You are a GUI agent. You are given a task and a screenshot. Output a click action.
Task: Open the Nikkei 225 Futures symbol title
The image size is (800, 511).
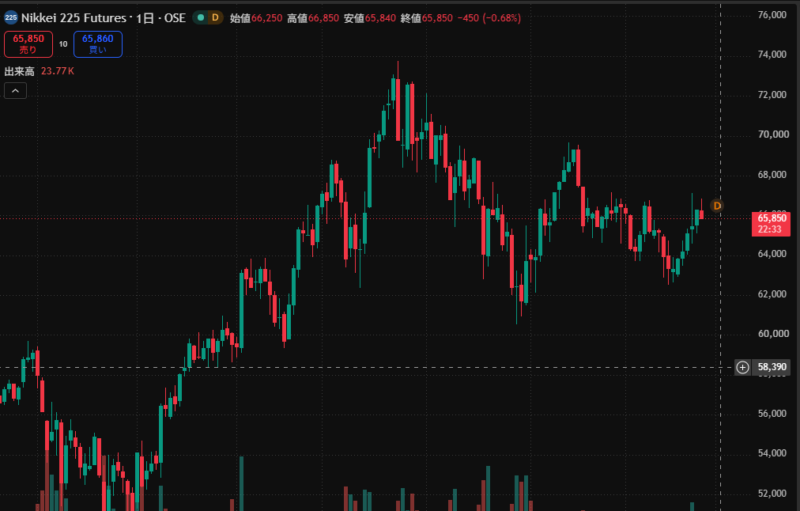pyautogui.click(x=103, y=18)
